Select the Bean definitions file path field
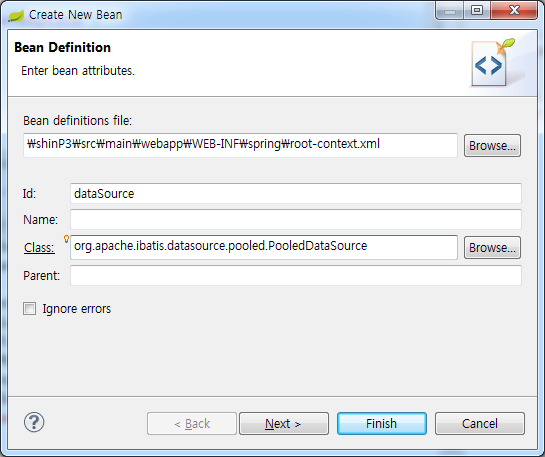The image size is (545, 457). click(240, 145)
